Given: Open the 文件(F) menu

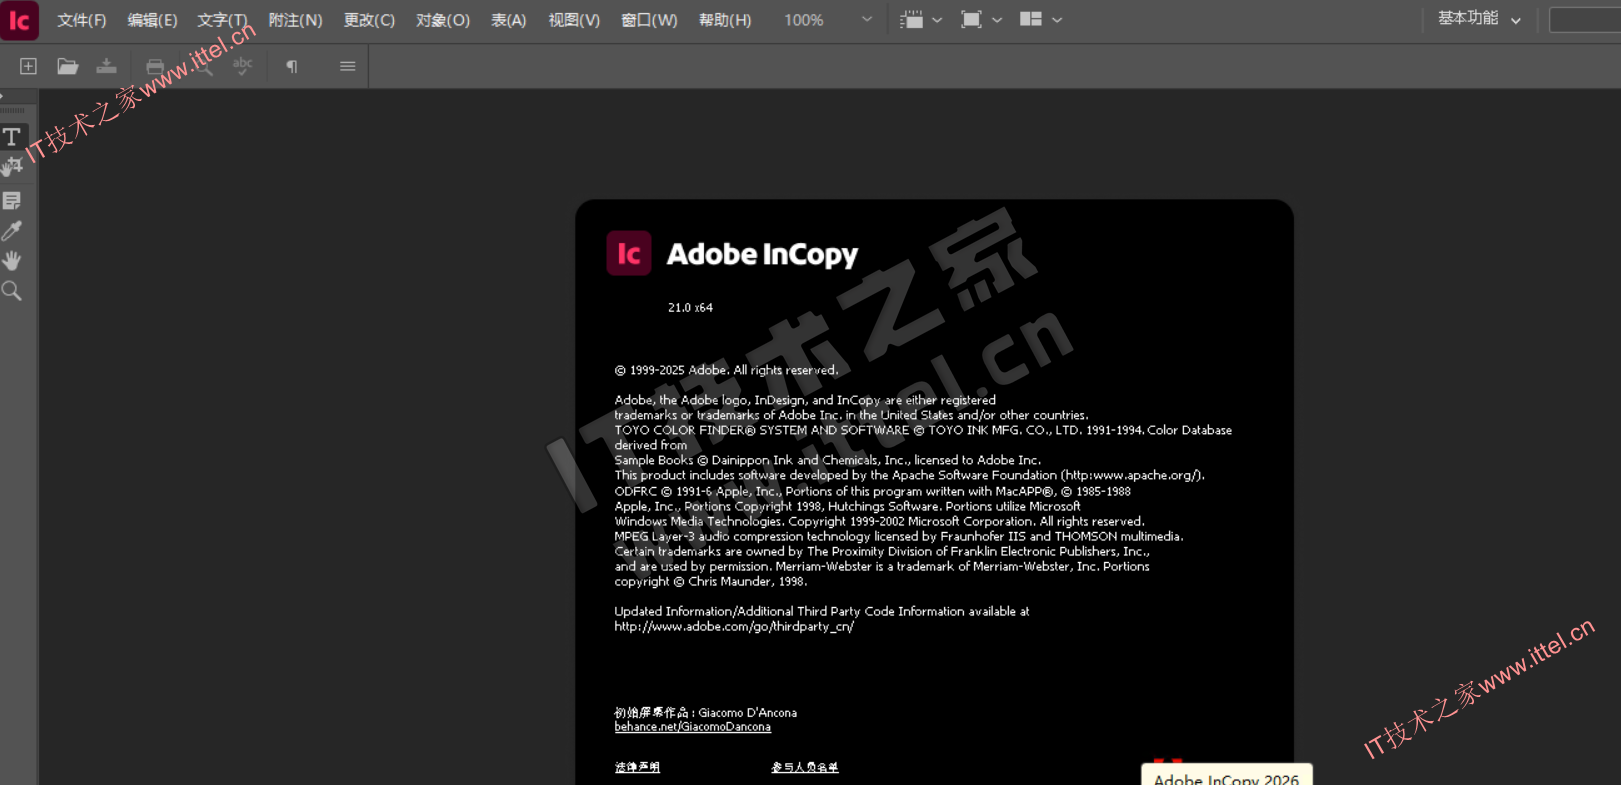Looking at the screenshot, I should (x=81, y=20).
